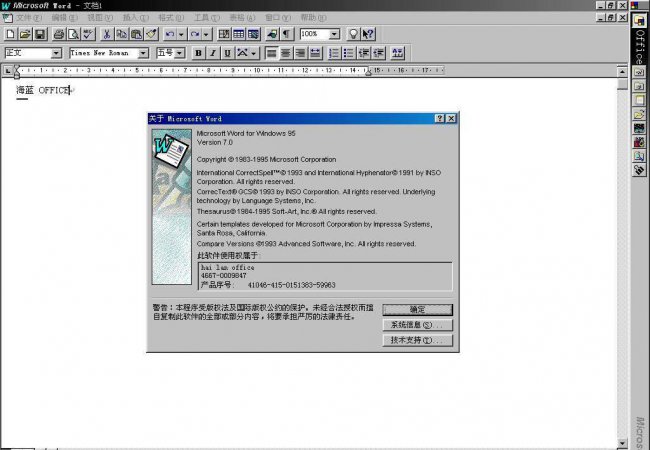Screen dimensions: 650x450
Task: Toggle numbered list formatting
Action: tap(334, 53)
